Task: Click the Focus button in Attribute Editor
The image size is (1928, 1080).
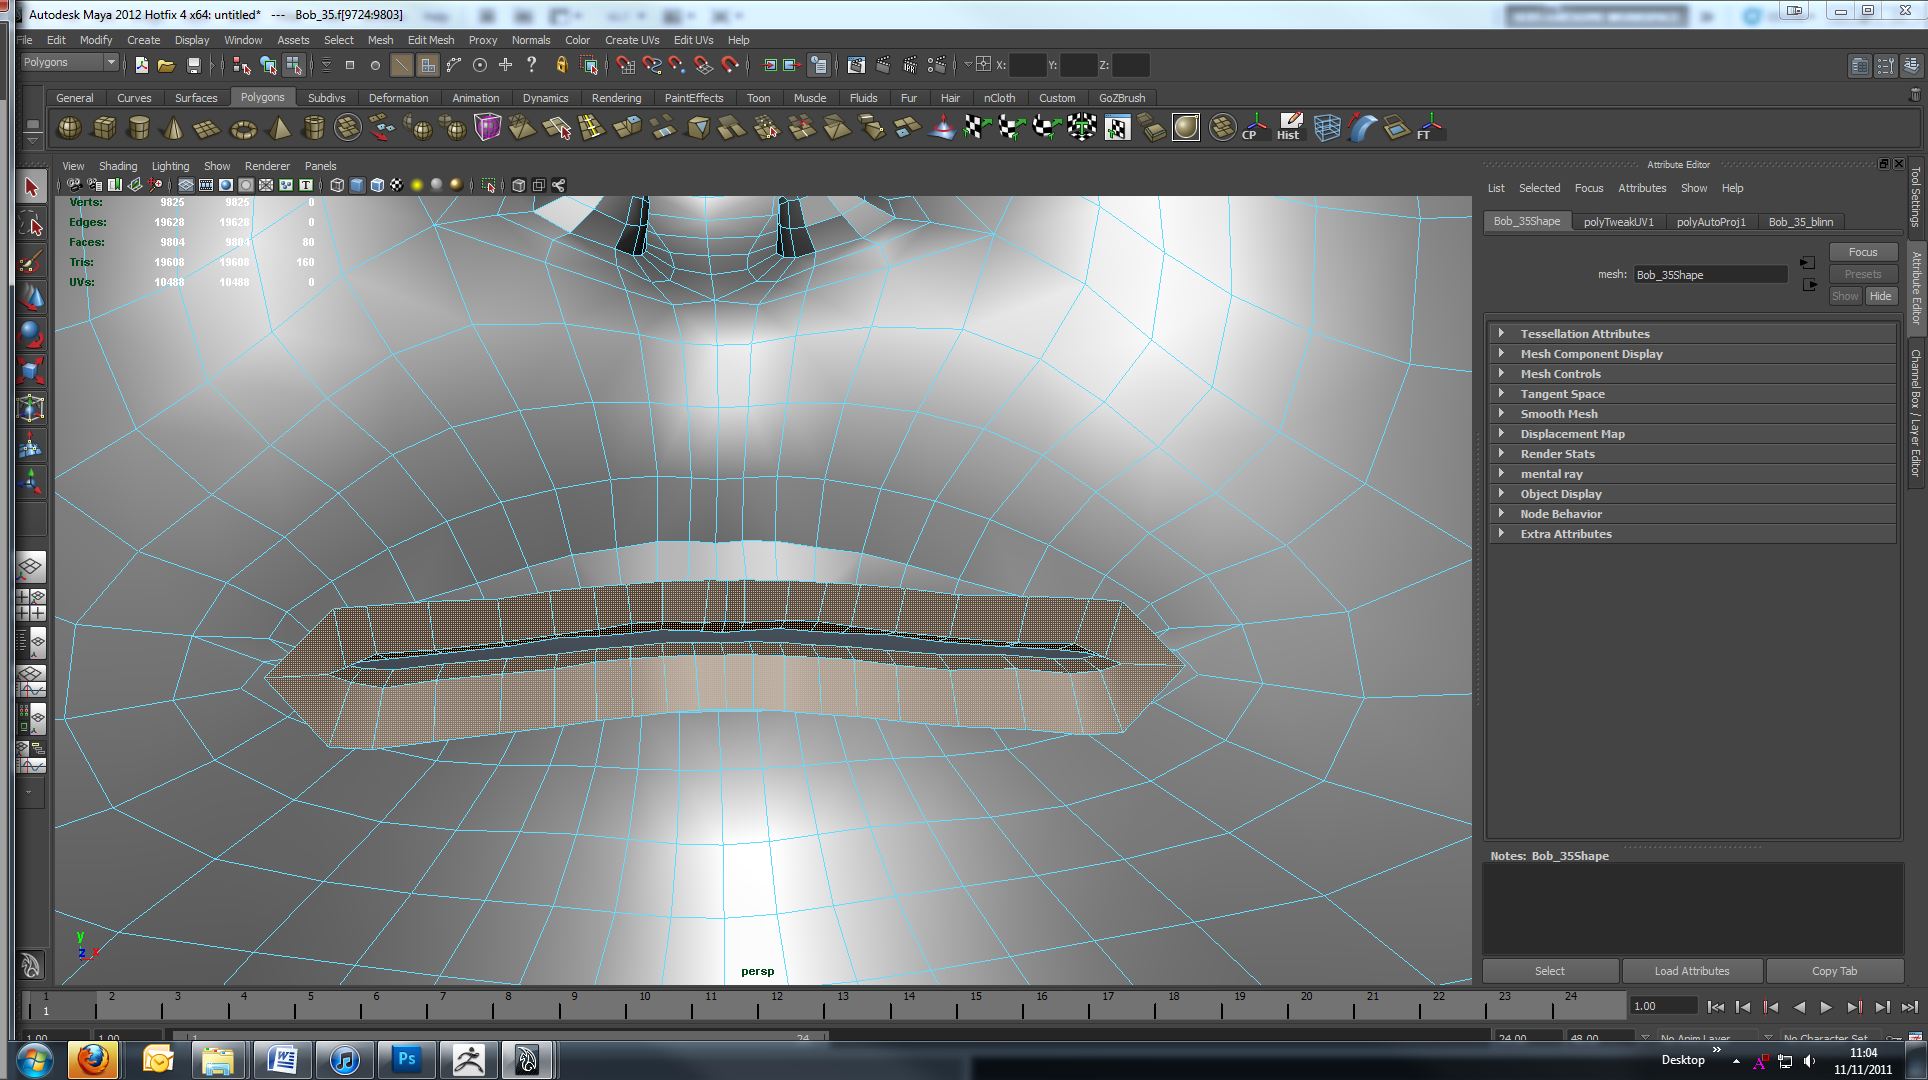Action: (x=1862, y=251)
